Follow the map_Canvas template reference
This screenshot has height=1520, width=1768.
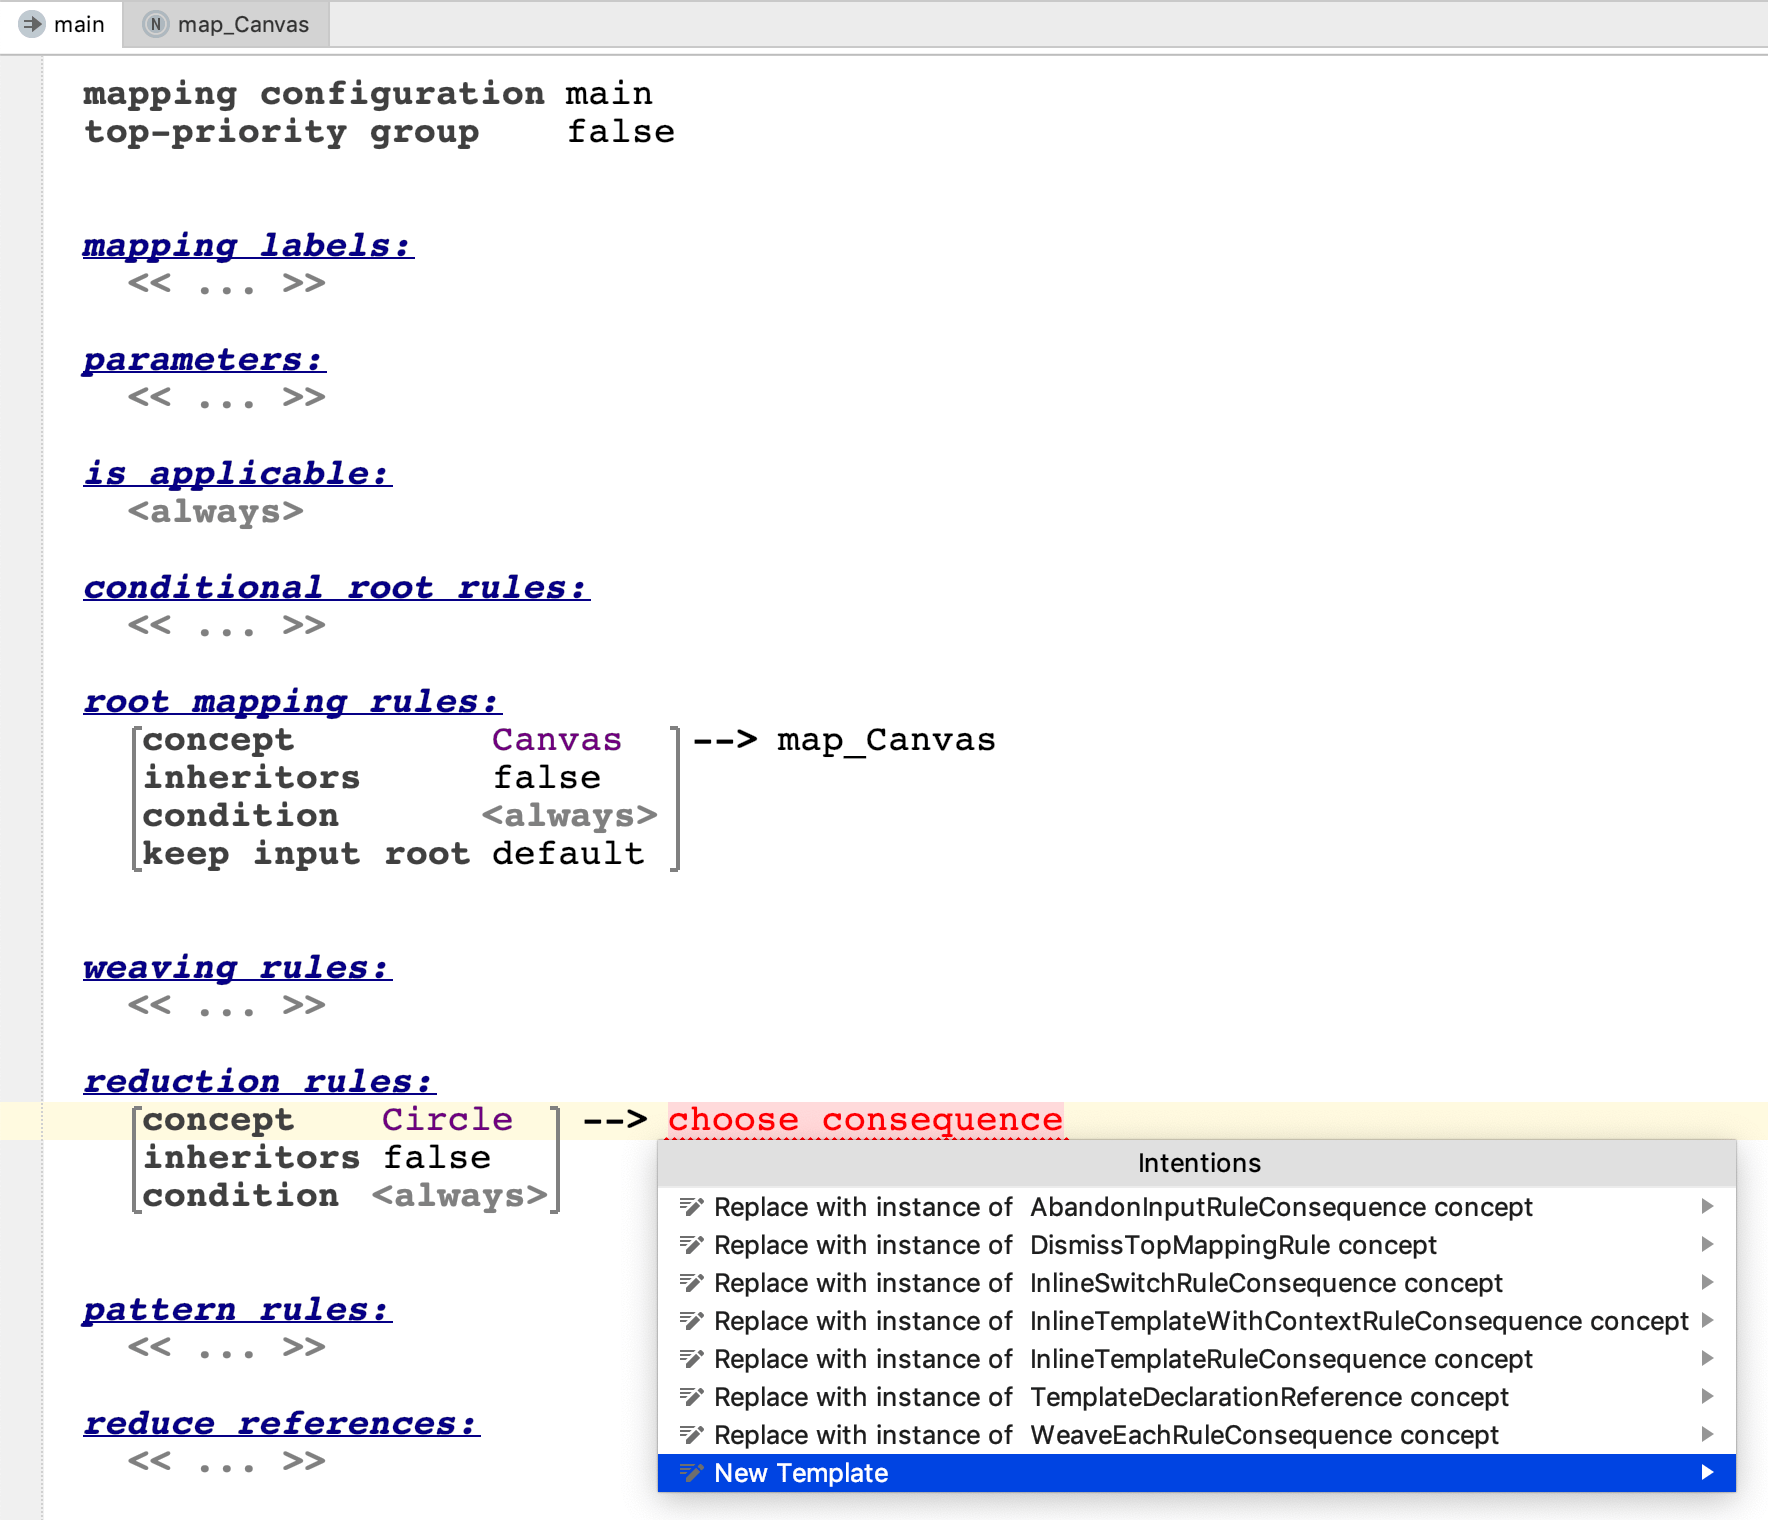pyautogui.click(x=885, y=740)
